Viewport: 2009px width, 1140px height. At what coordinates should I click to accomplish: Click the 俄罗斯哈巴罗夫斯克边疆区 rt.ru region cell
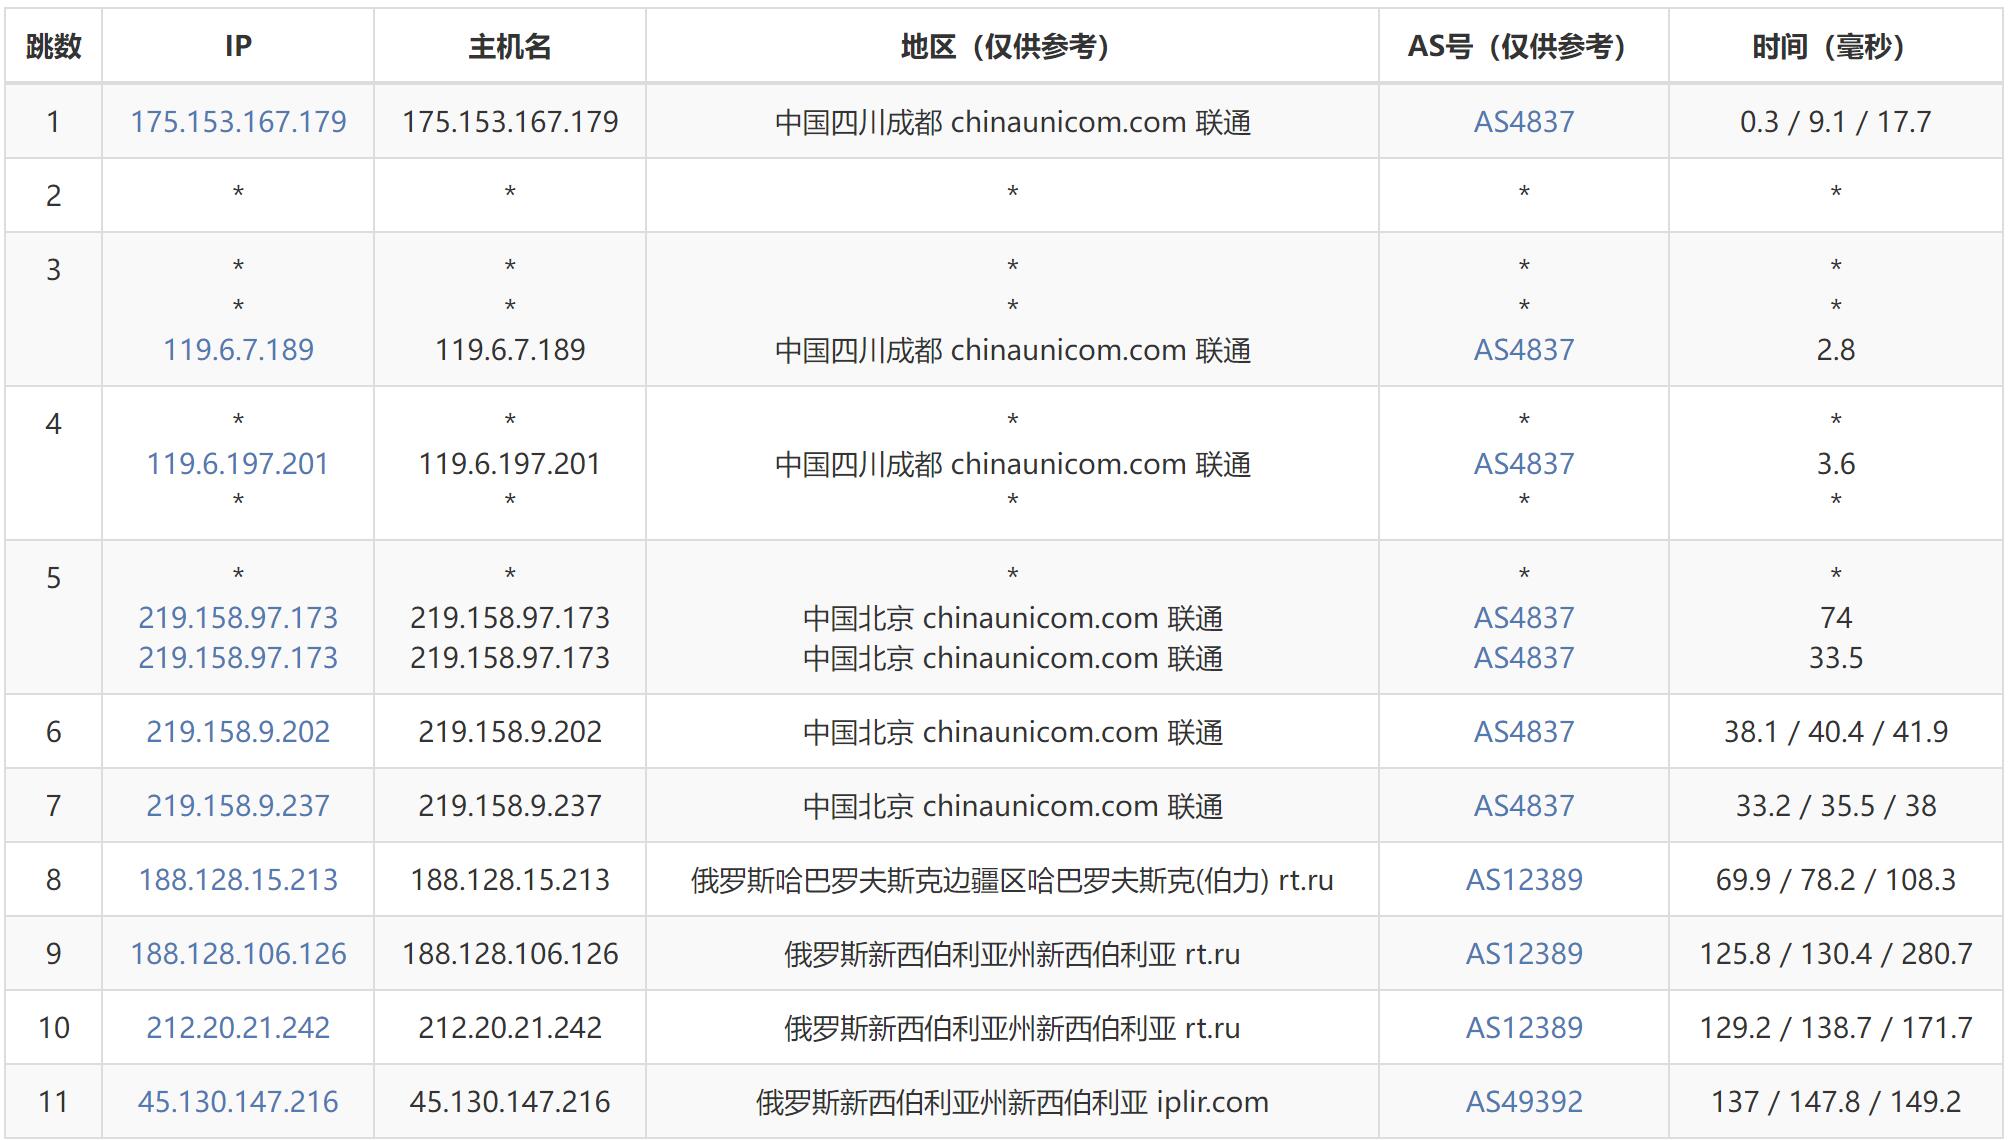point(1012,880)
